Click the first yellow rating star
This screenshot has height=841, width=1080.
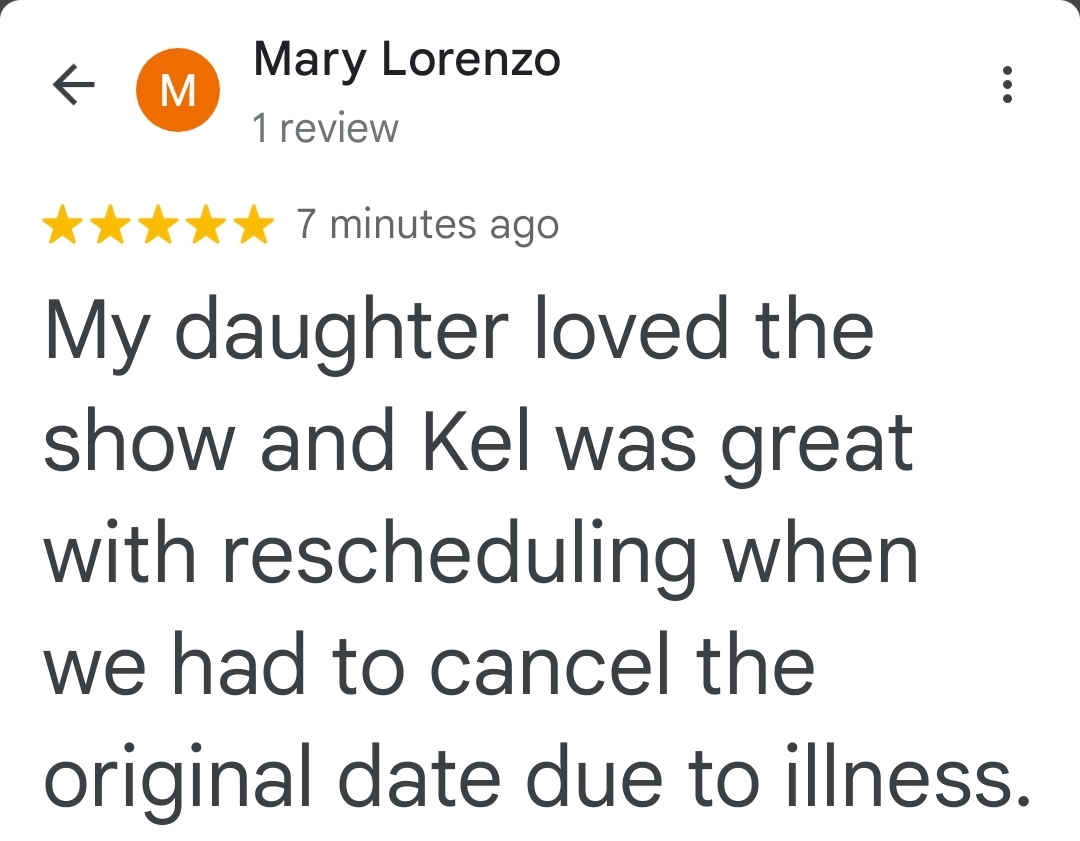point(63,225)
